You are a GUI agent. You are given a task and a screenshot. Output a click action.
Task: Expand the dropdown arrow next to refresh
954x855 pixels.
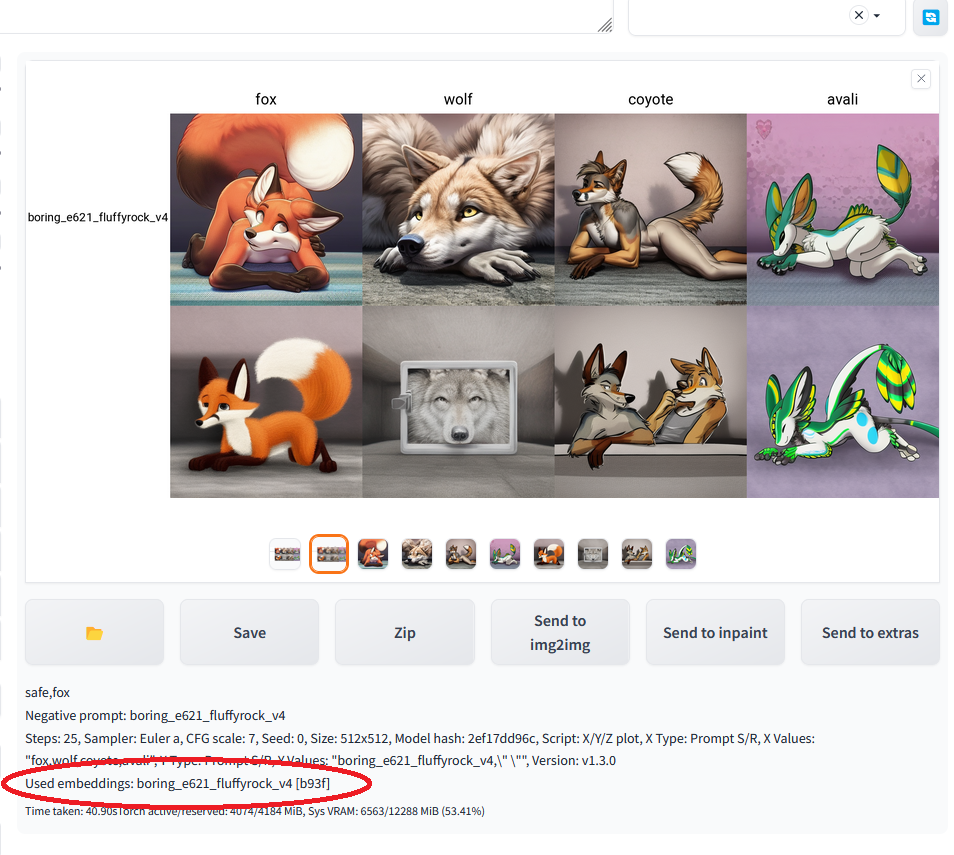point(877,16)
